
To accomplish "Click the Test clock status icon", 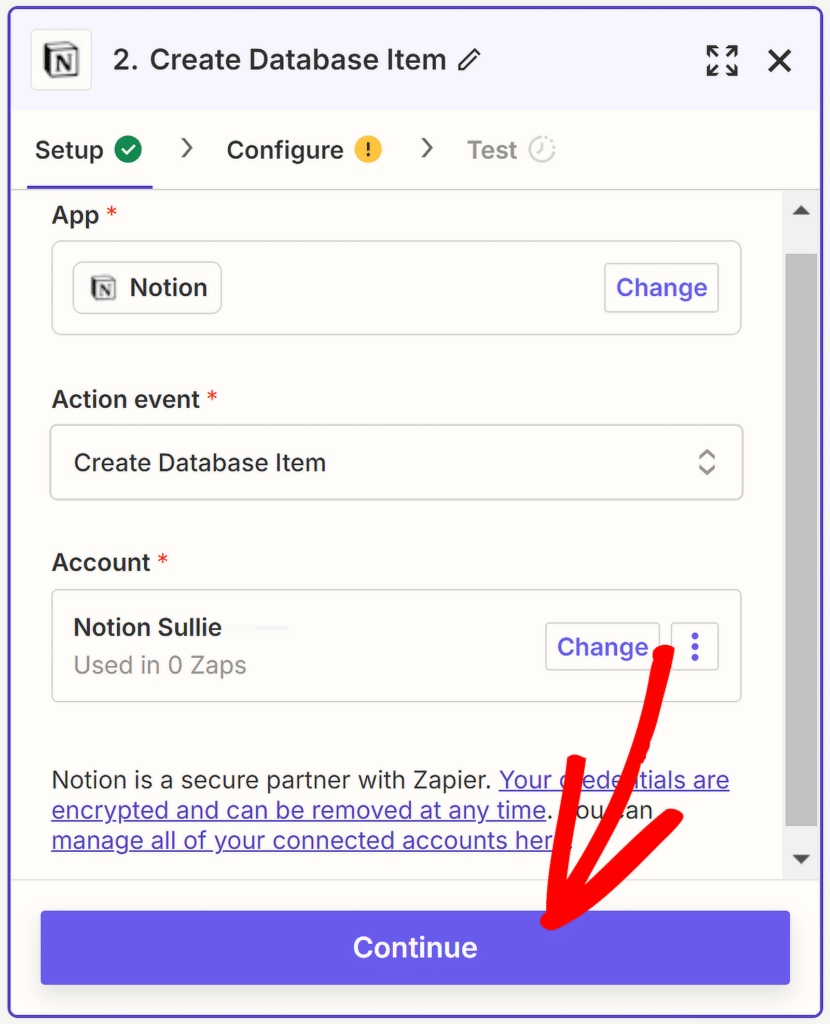I will (542, 150).
